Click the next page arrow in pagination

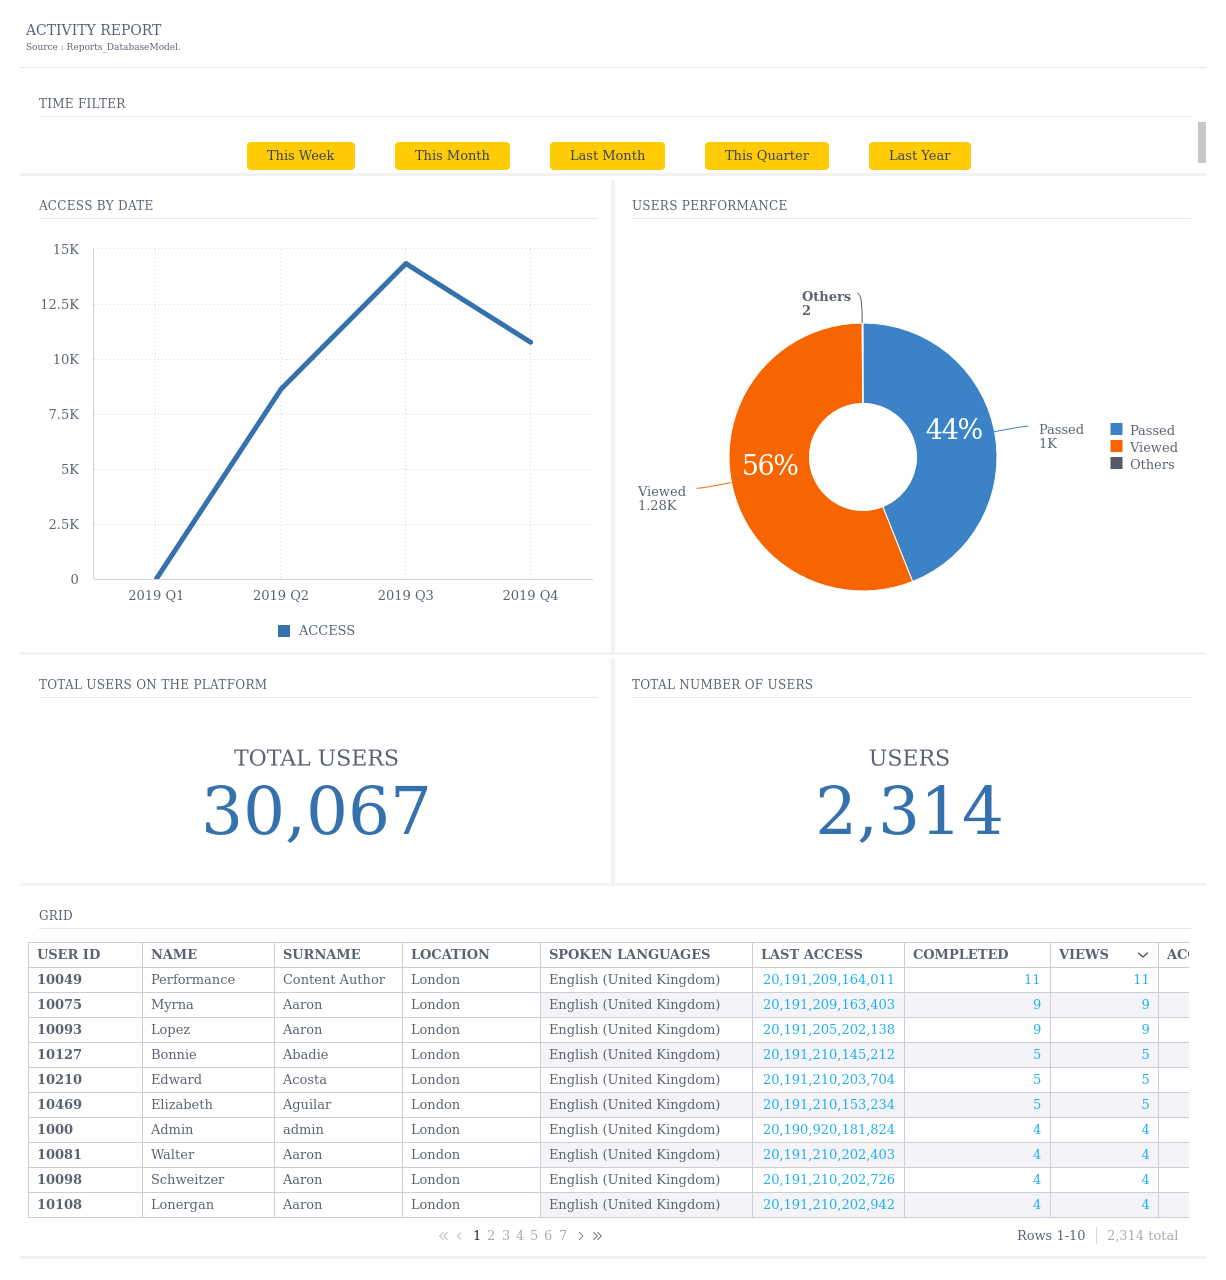(581, 1236)
